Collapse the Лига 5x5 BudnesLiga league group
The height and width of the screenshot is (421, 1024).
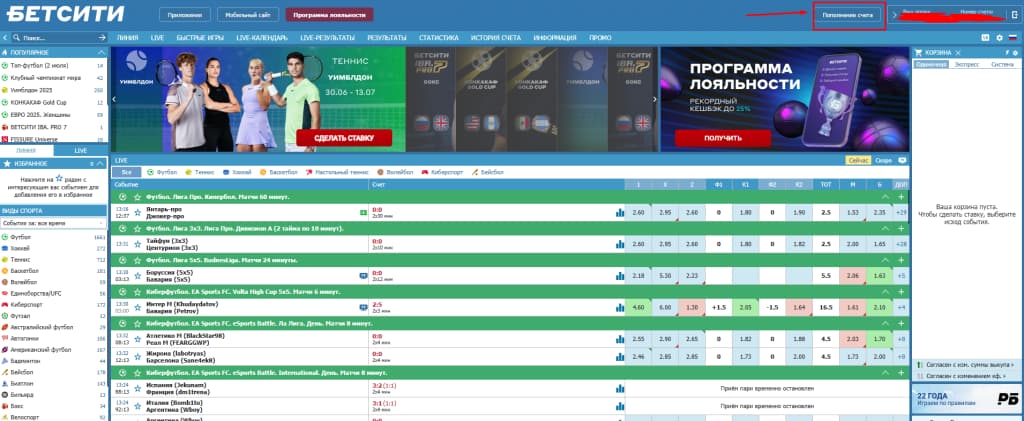[x=886, y=260]
